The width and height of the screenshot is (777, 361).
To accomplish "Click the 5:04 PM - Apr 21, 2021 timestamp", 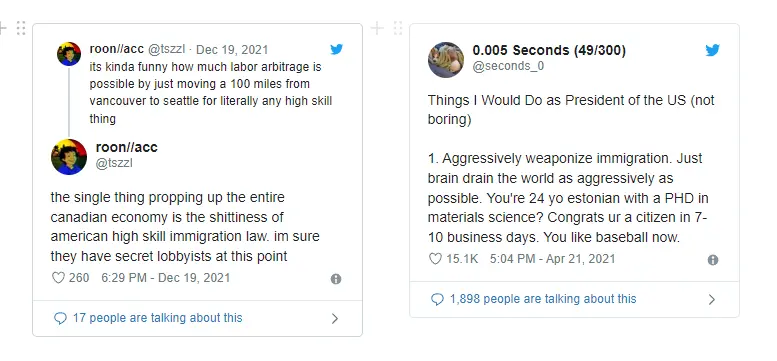I will [553, 259].
